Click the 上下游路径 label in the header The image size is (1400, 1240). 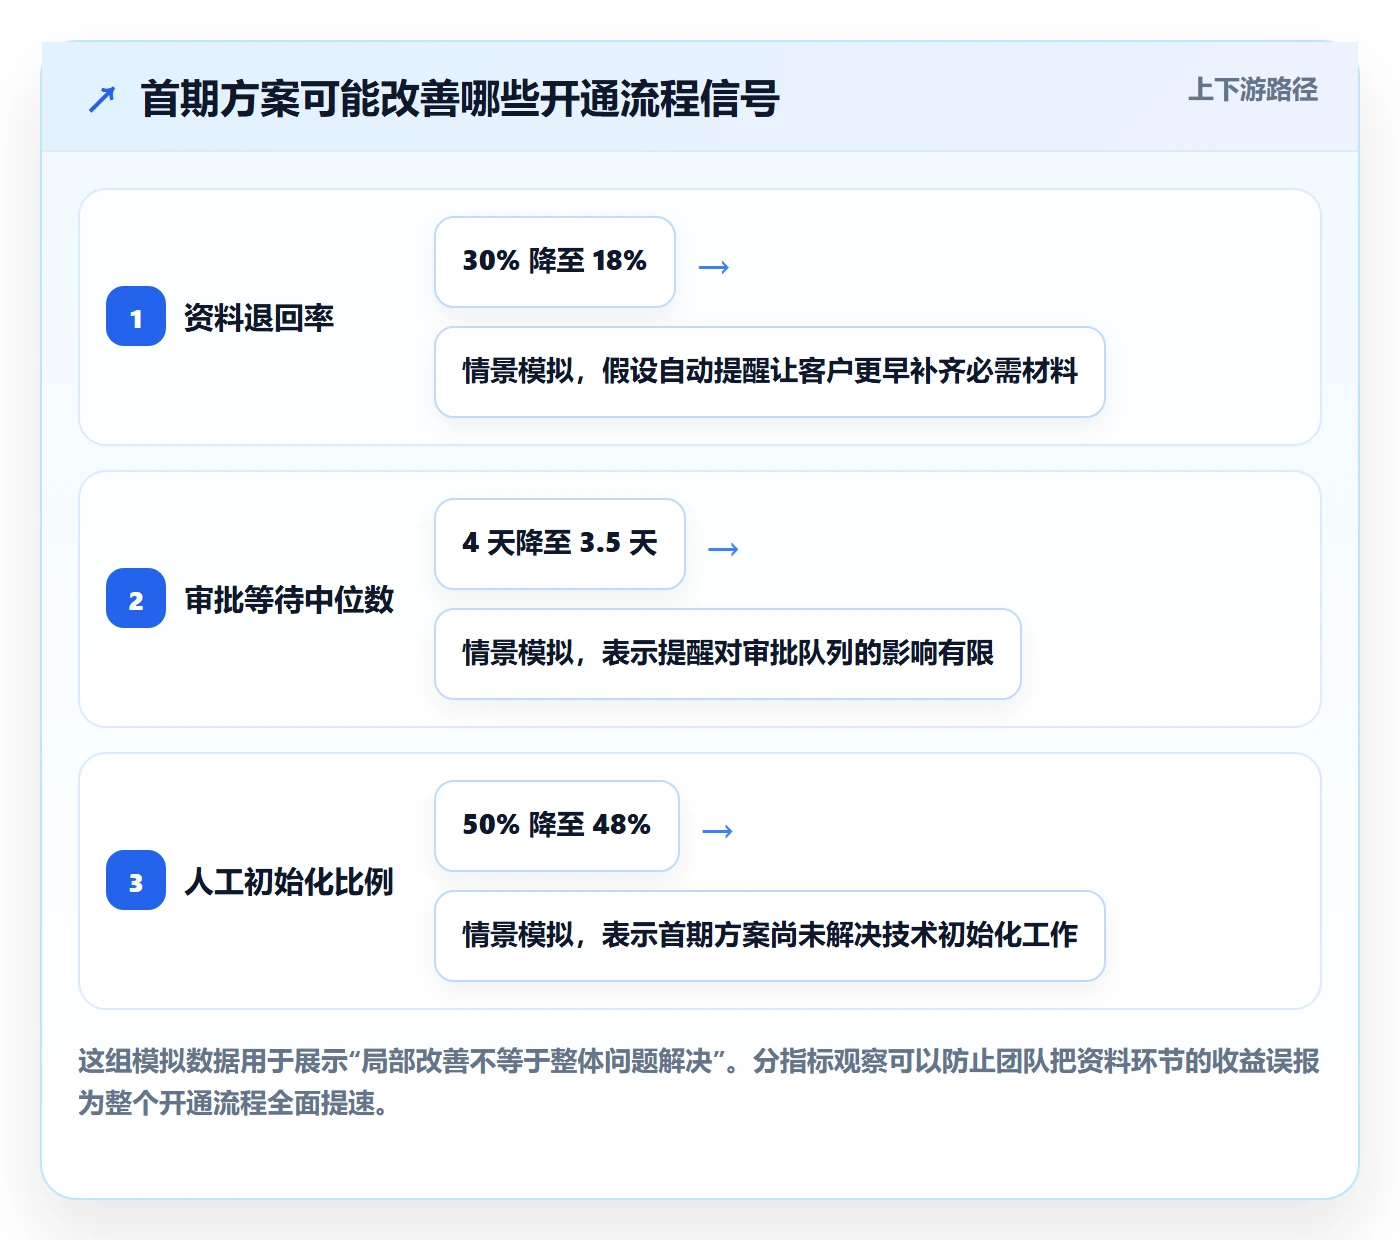[x=1252, y=90]
